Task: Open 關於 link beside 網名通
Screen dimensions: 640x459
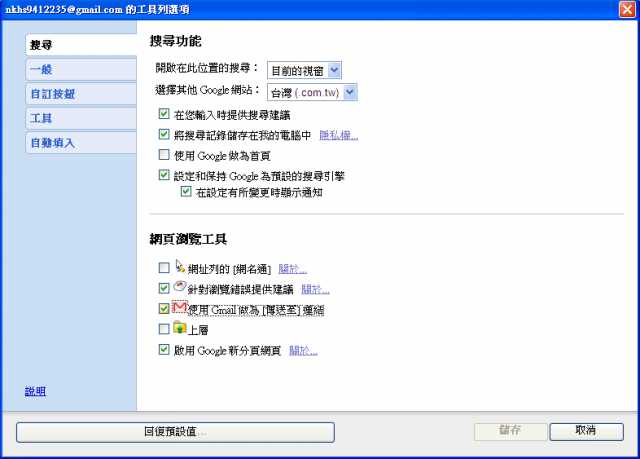Action: pyautogui.click(x=292, y=269)
